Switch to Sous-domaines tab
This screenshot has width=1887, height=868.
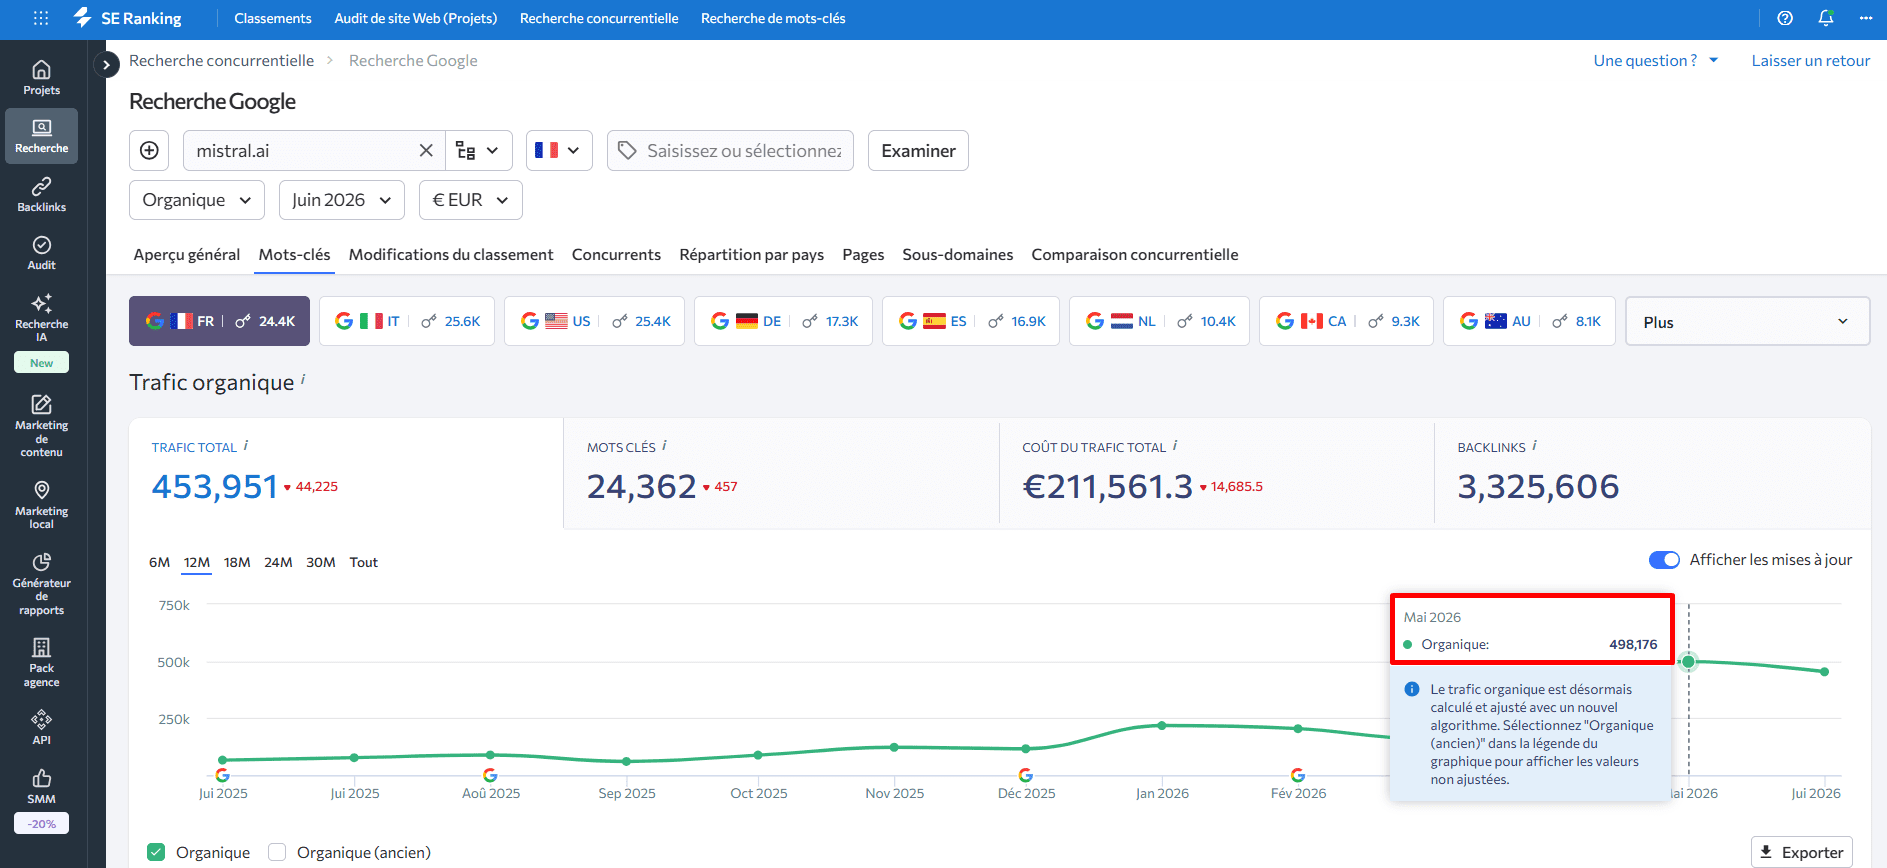(958, 254)
